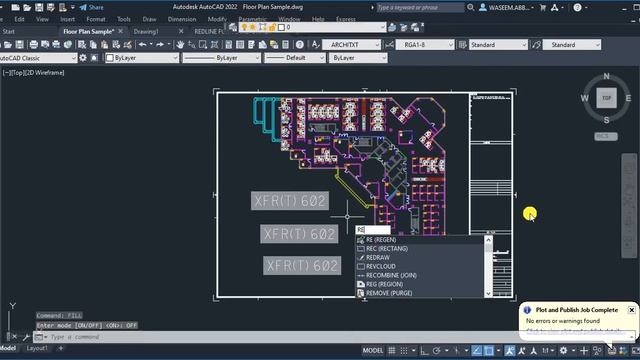
Task: Click the Dimension Style icon beside RGA1-8
Action: (x=389, y=44)
